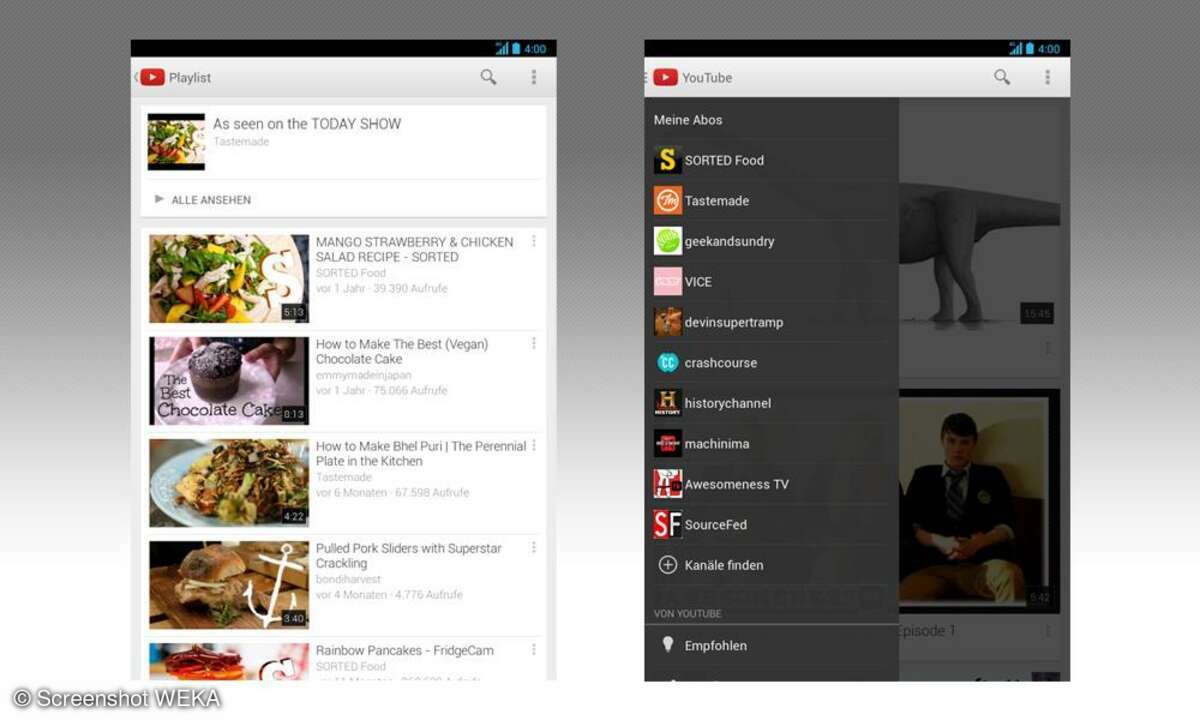Image resolution: width=1200 pixels, height=720 pixels.
Task: Open devinsupertramp subscription
Action: [771, 322]
